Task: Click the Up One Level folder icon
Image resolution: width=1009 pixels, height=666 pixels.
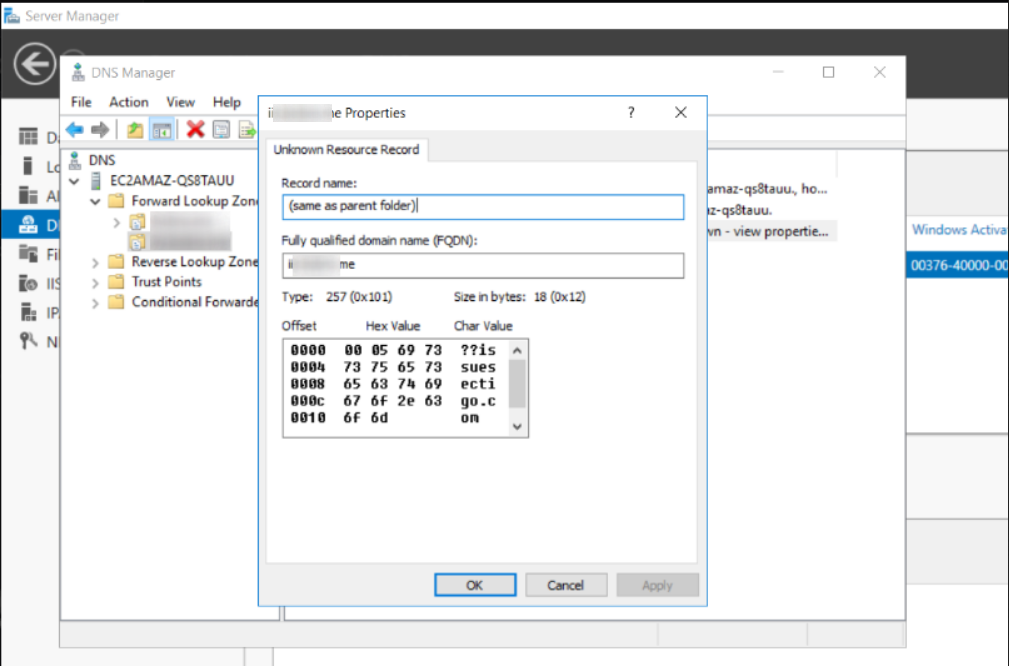Action: tap(134, 130)
